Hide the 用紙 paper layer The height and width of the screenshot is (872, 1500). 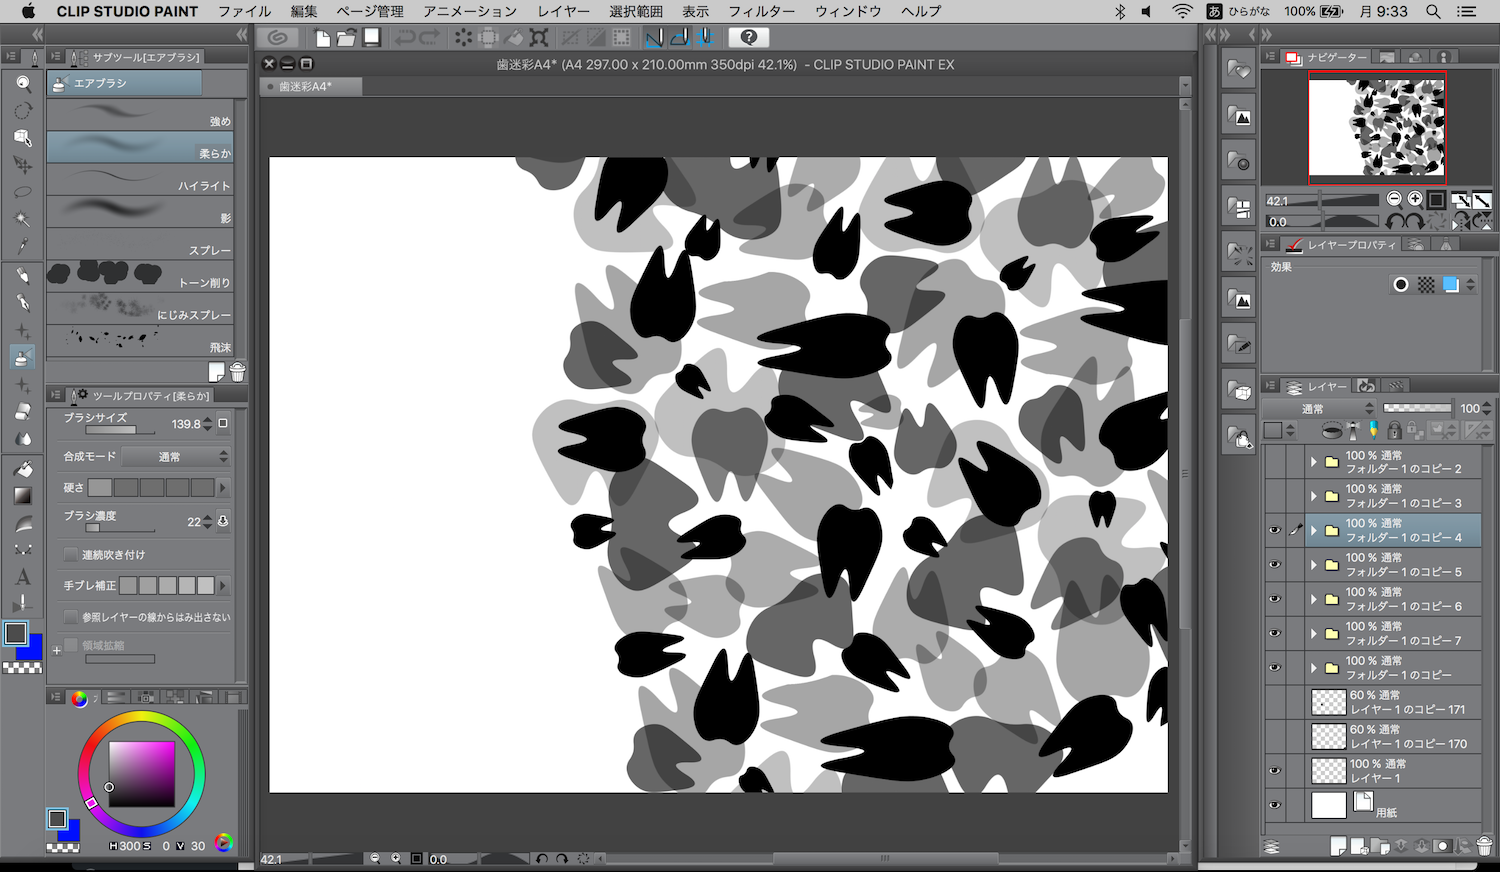point(1274,805)
